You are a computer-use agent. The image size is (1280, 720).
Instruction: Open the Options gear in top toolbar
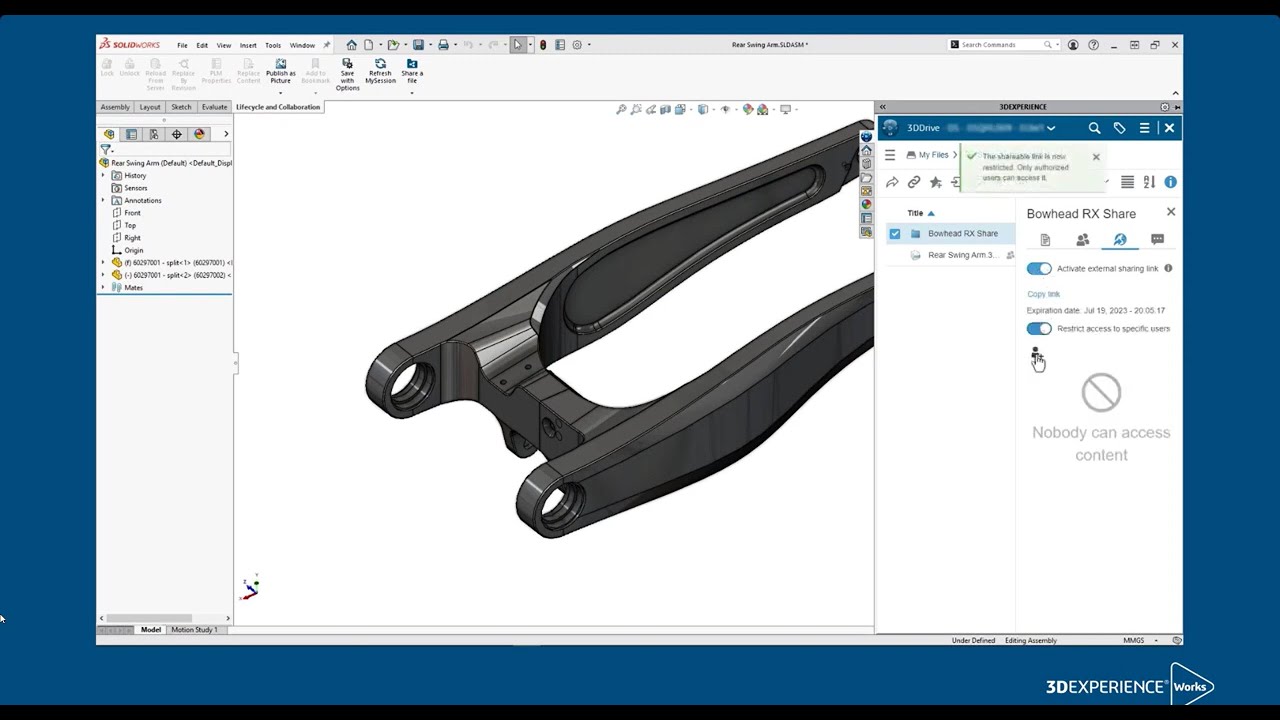577,45
